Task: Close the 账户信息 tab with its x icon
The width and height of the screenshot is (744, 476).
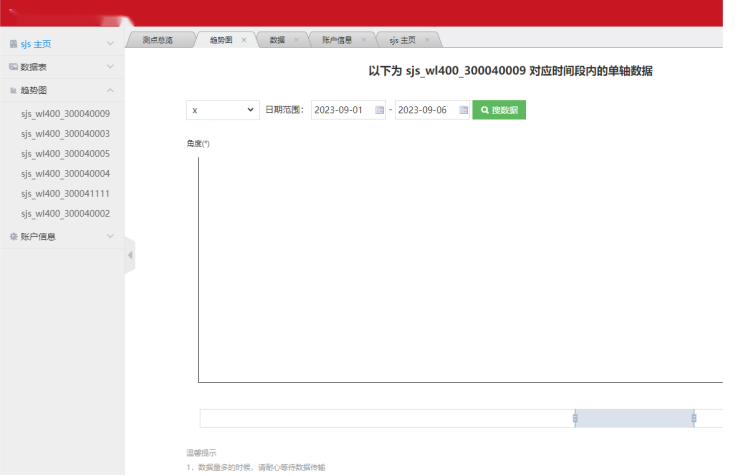Action: [363, 40]
